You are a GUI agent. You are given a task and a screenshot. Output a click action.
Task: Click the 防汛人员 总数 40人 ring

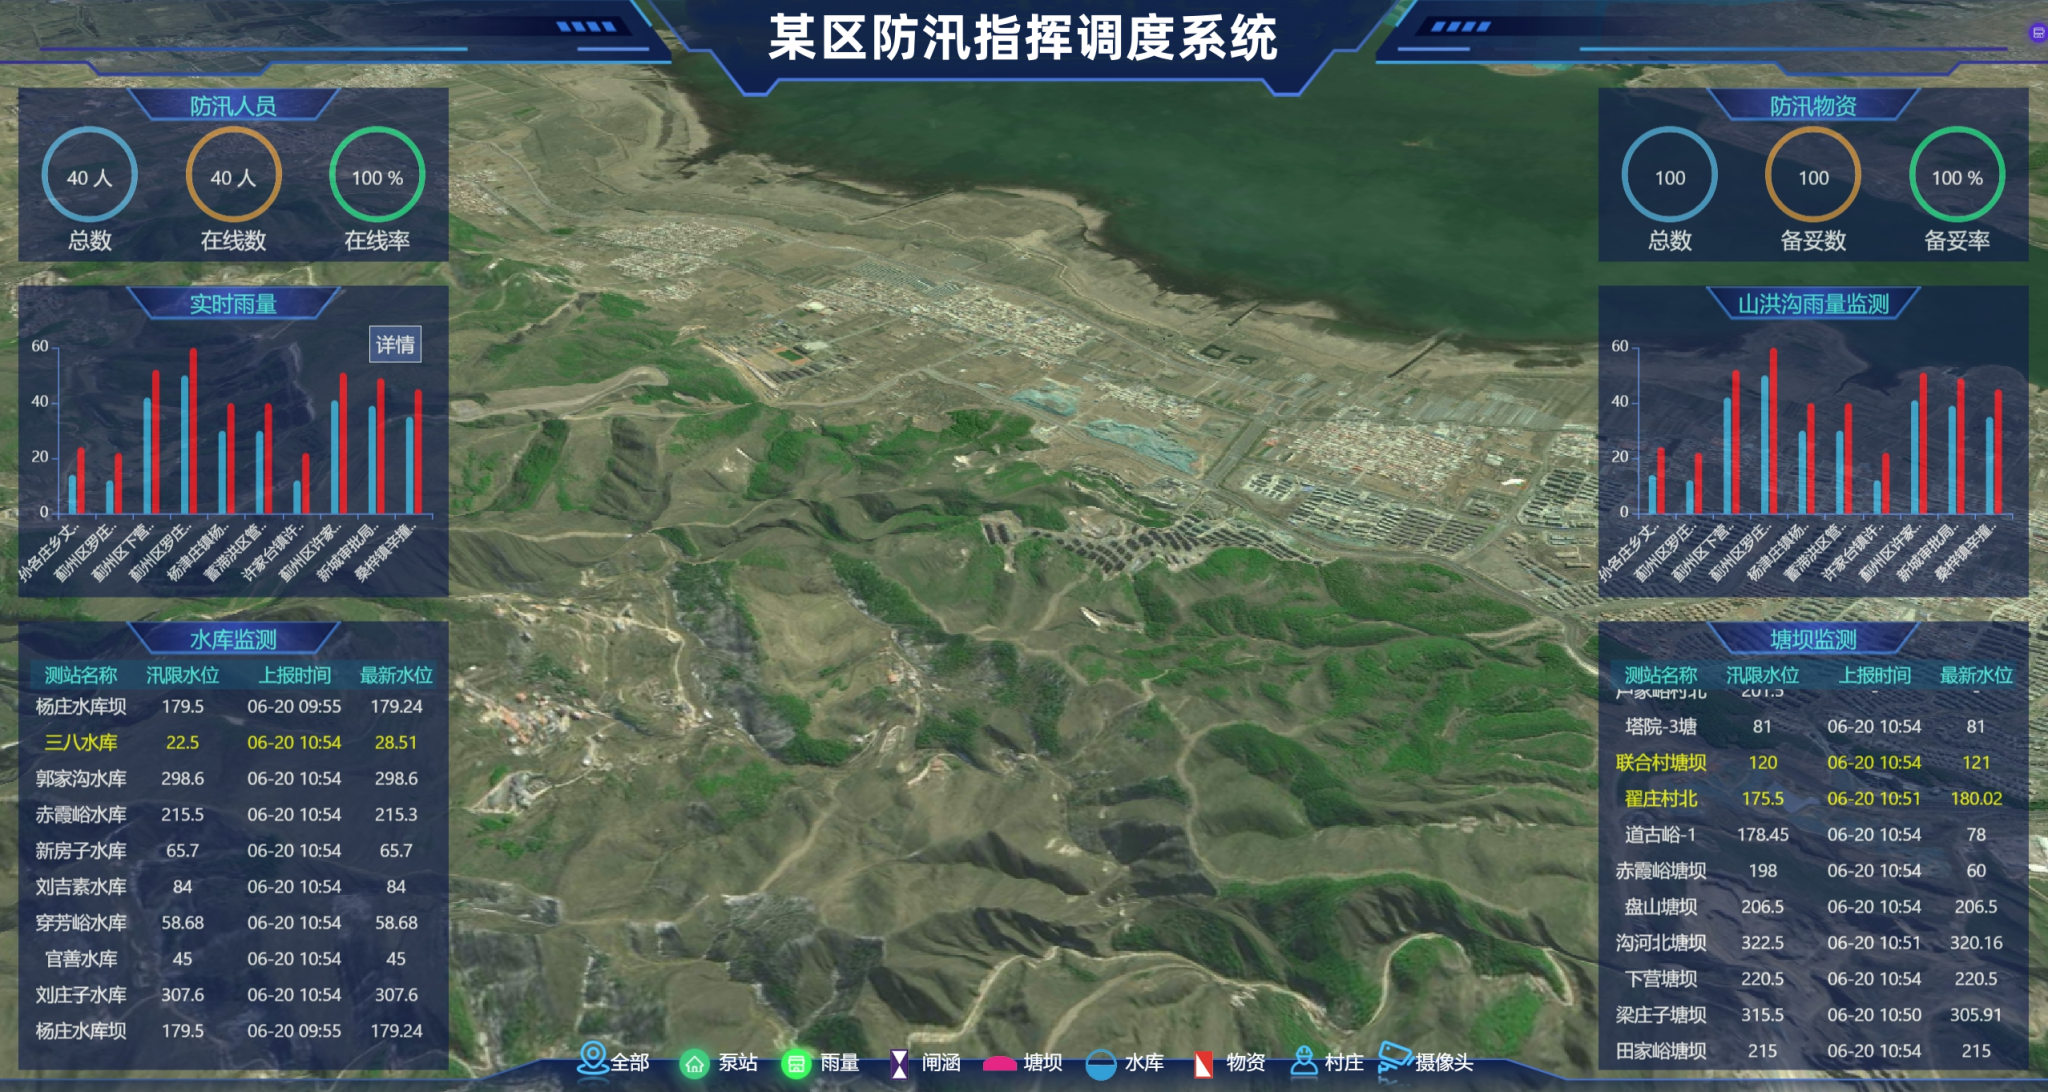pyautogui.click(x=90, y=175)
